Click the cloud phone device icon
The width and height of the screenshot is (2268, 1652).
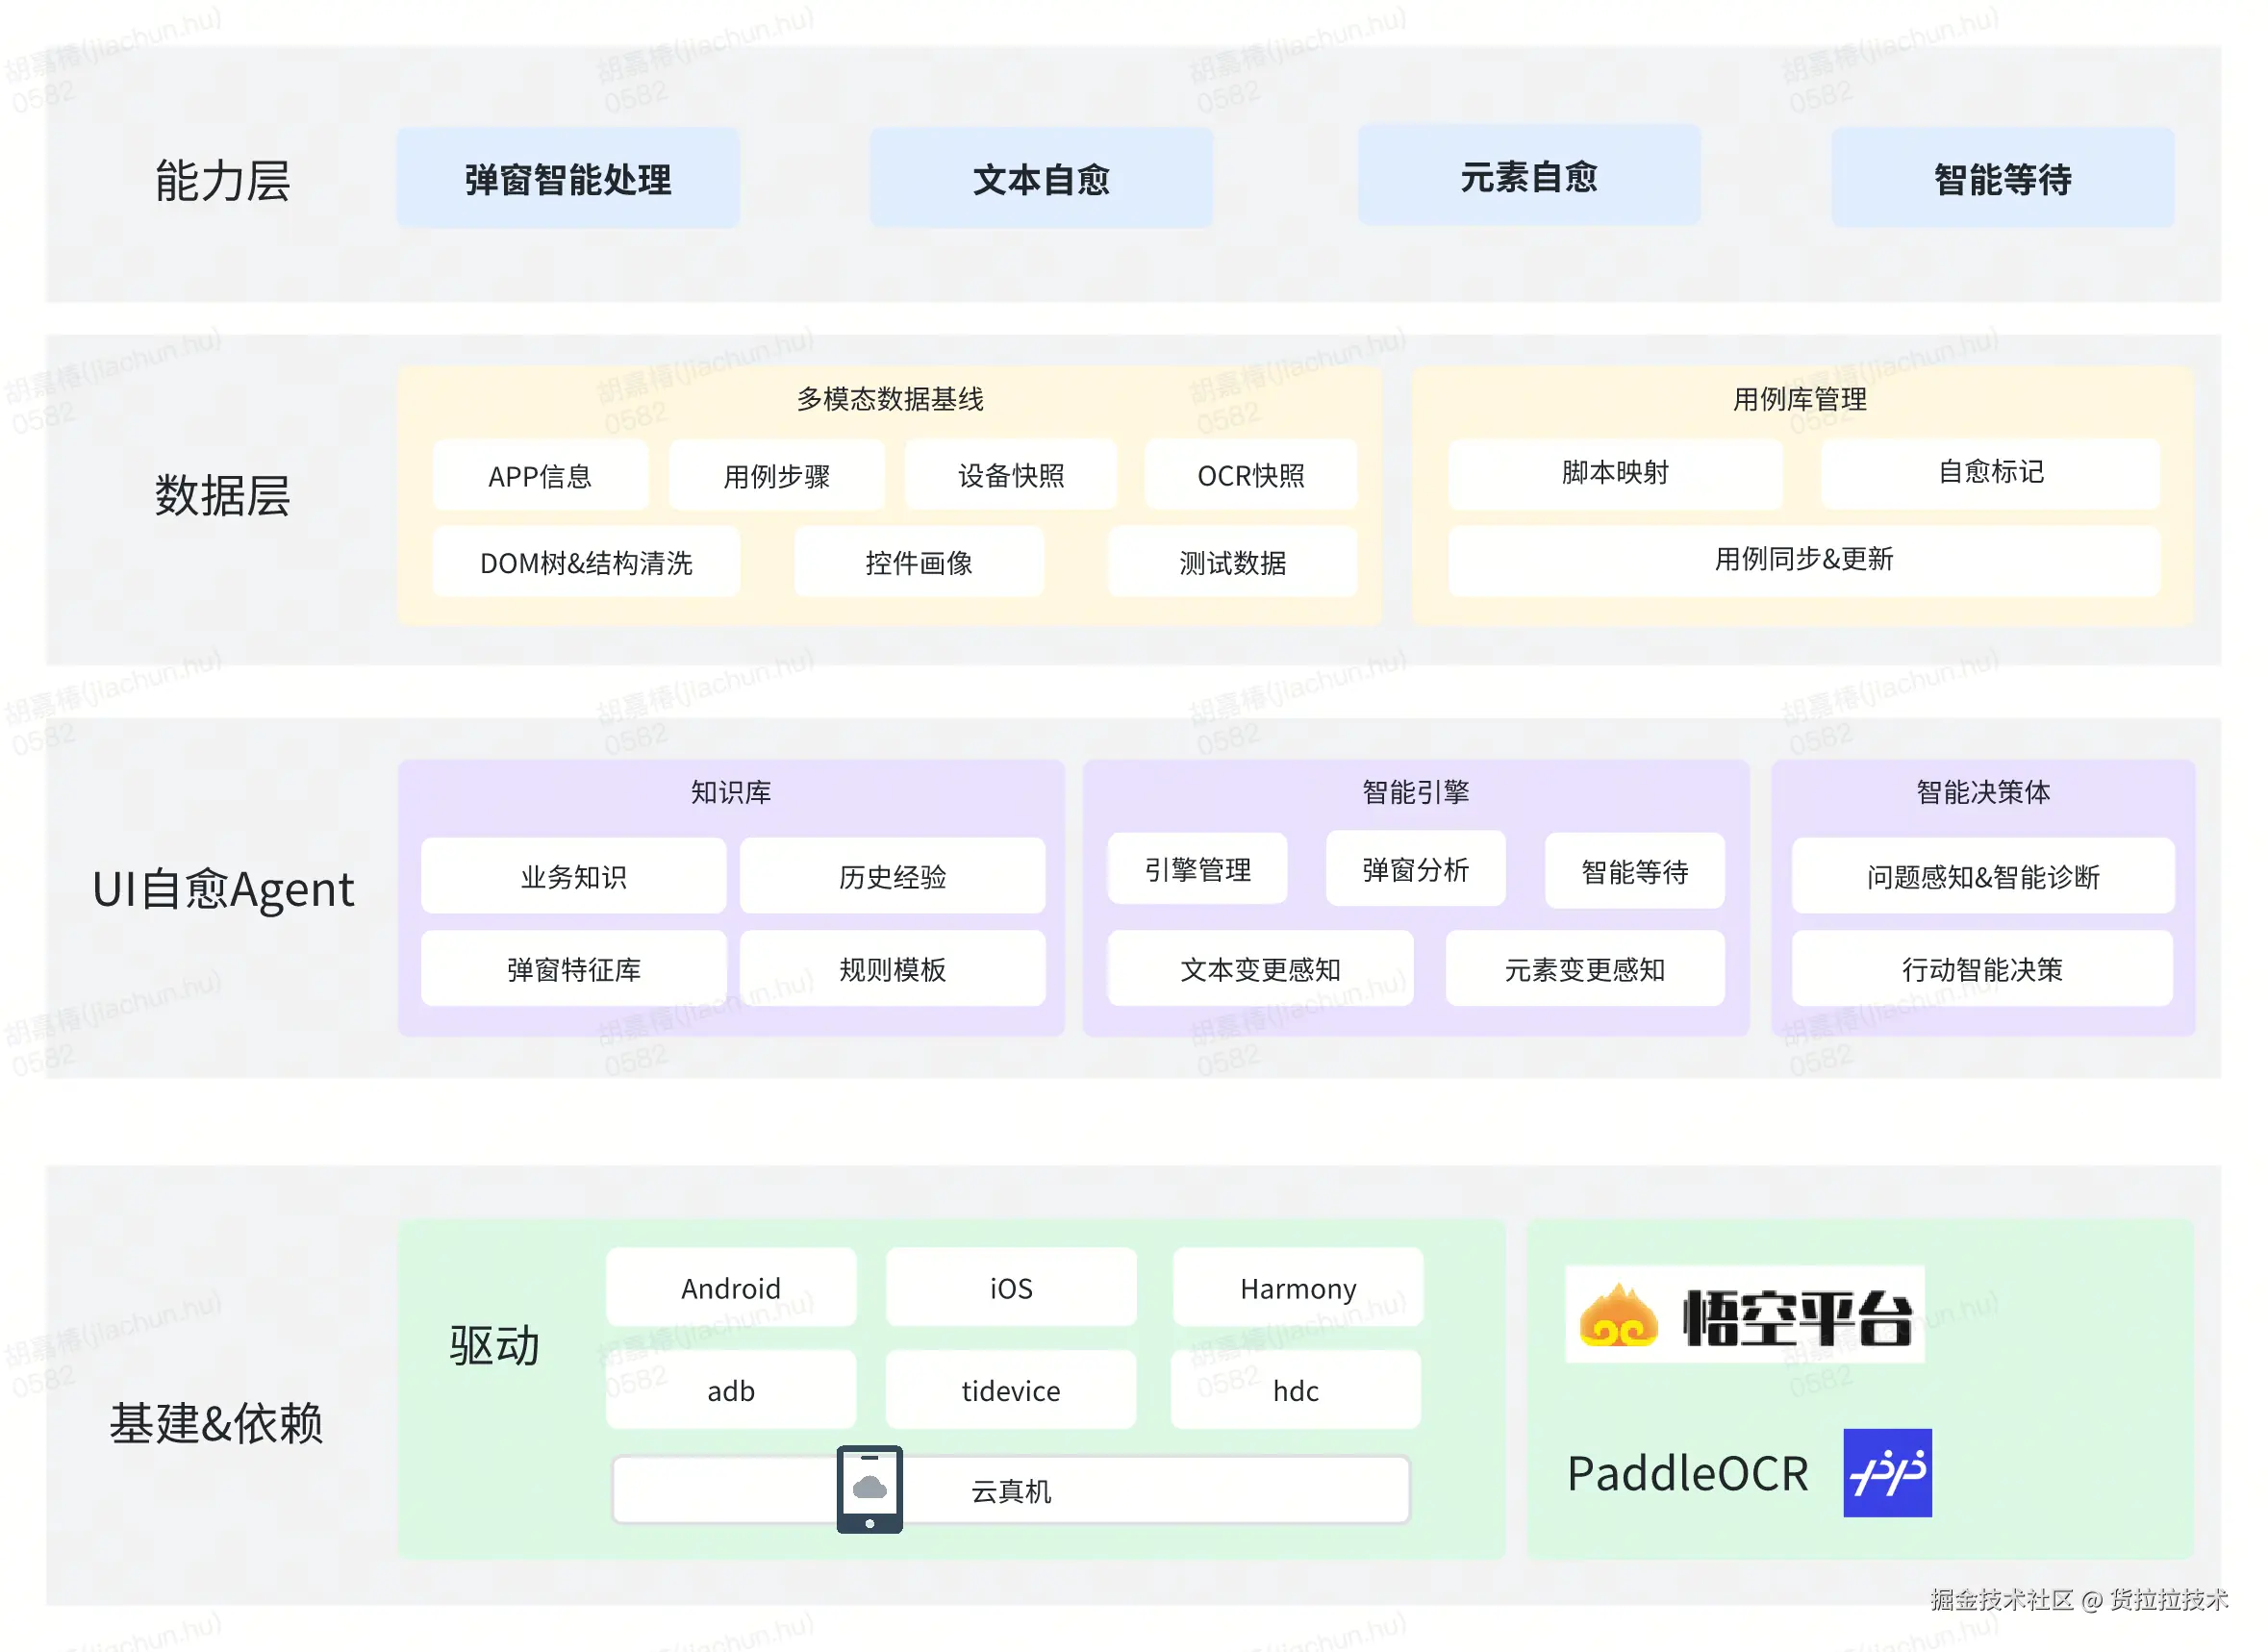(x=869, y=1489)
